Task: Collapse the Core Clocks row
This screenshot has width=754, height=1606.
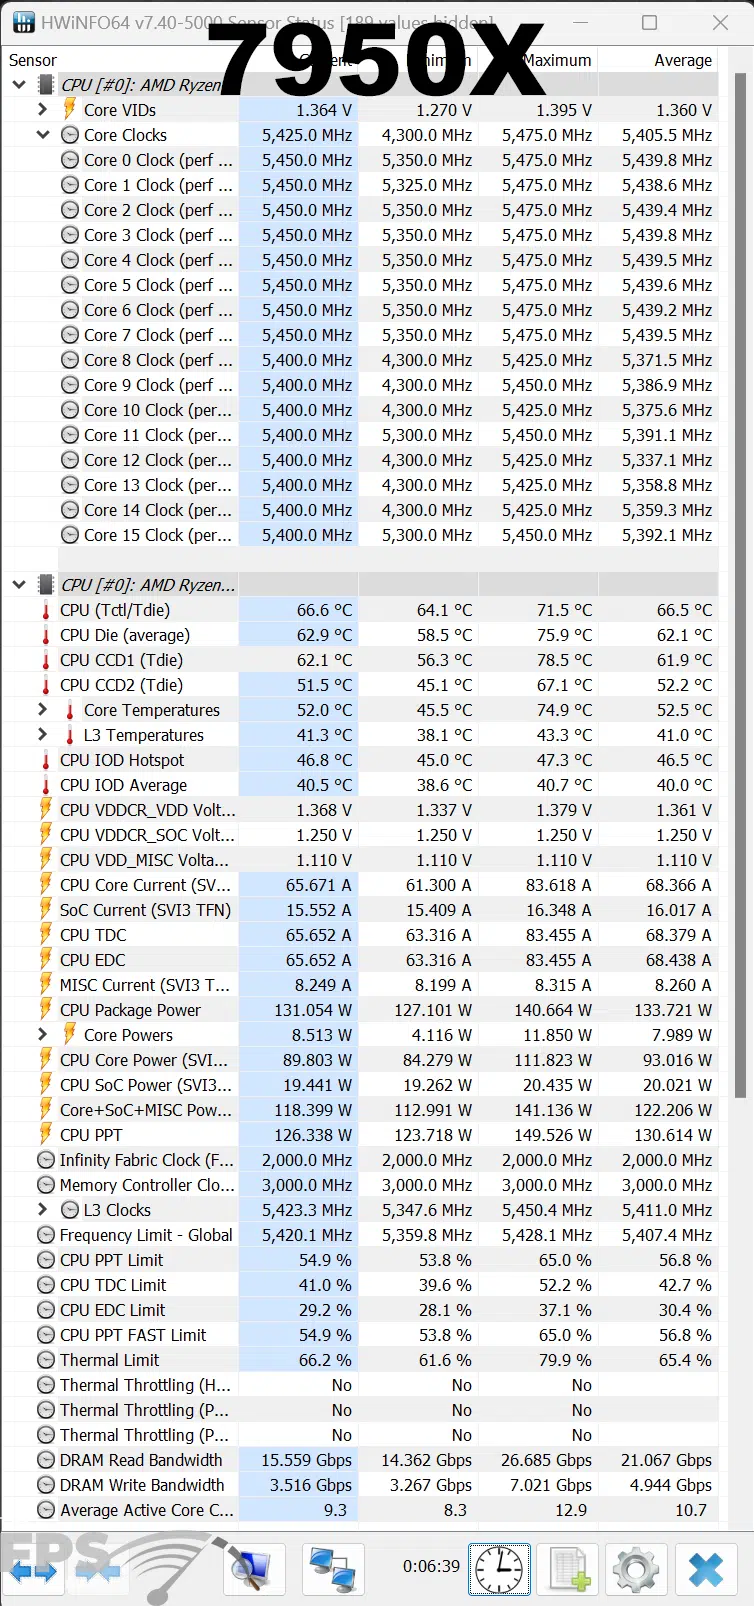Action: (42, 135)
